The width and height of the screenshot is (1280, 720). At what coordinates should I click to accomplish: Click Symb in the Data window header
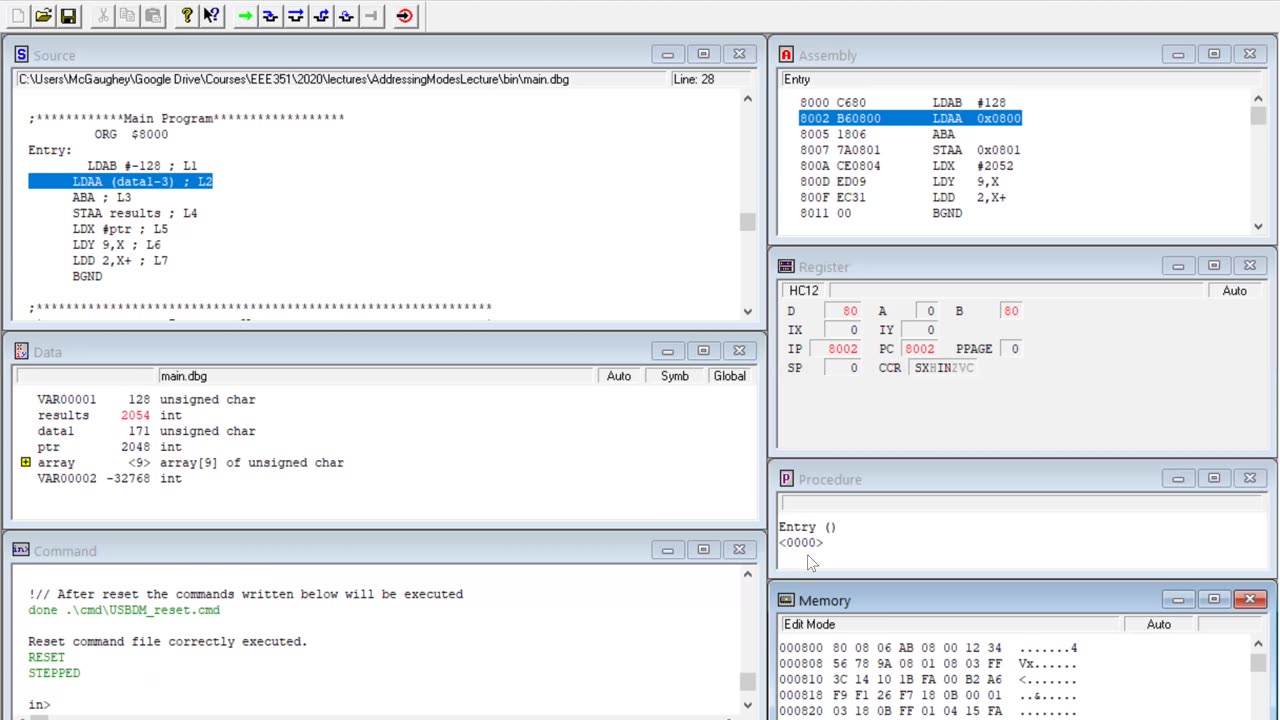click(674, 376)
